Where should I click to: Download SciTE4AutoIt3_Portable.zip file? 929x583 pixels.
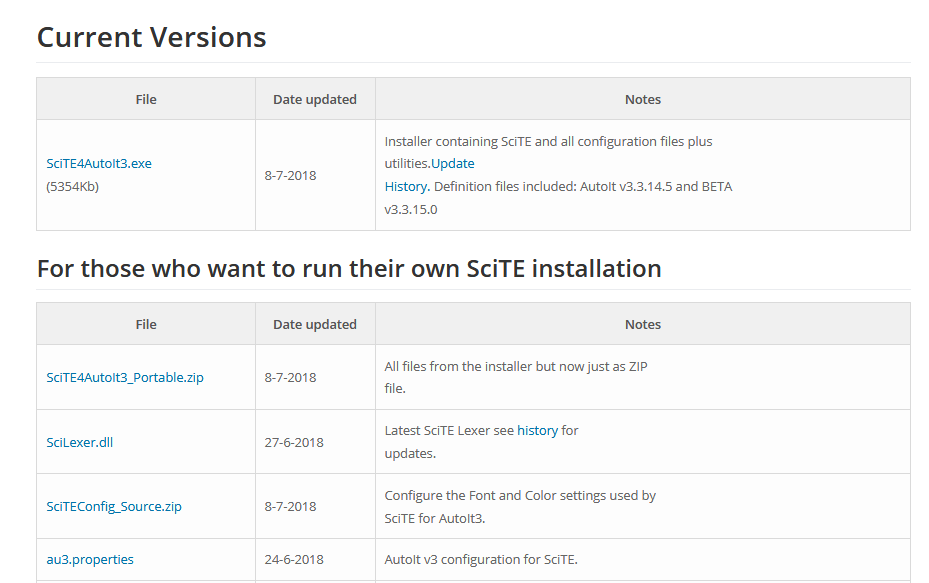(125, 377)
